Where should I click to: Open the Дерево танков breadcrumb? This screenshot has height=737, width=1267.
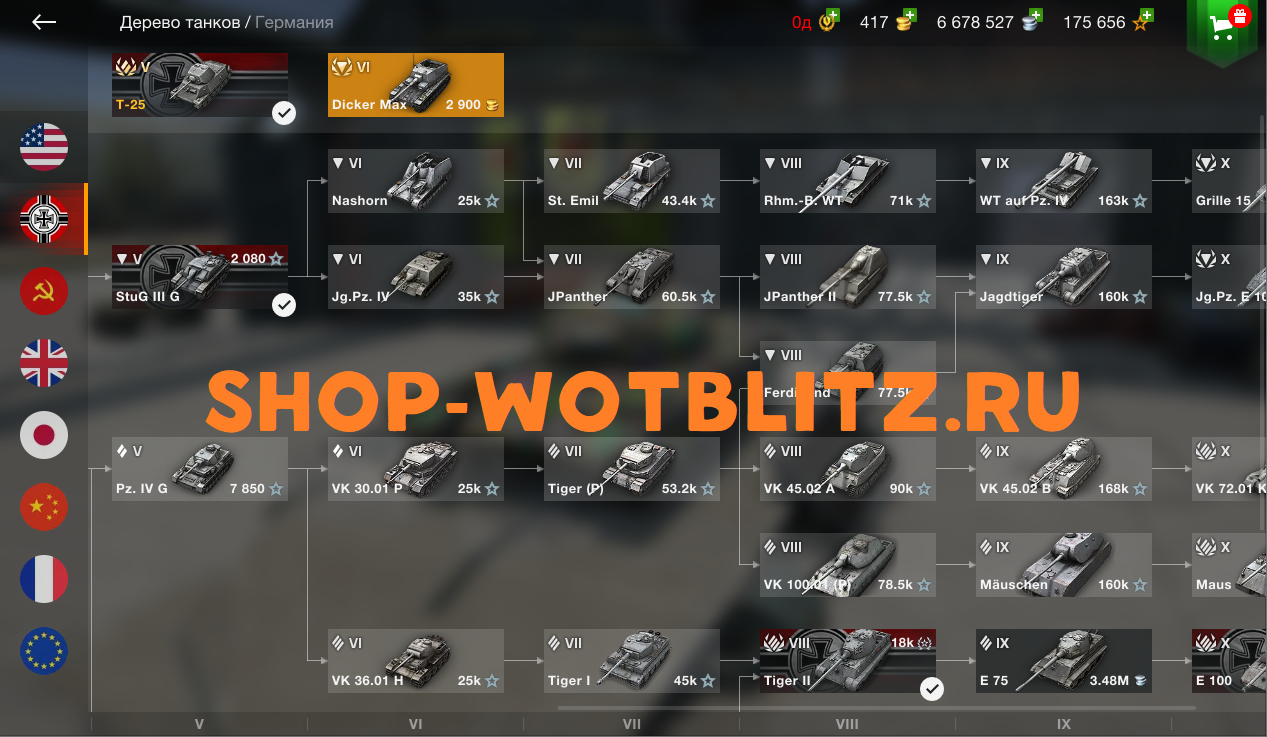click(179, 22)
